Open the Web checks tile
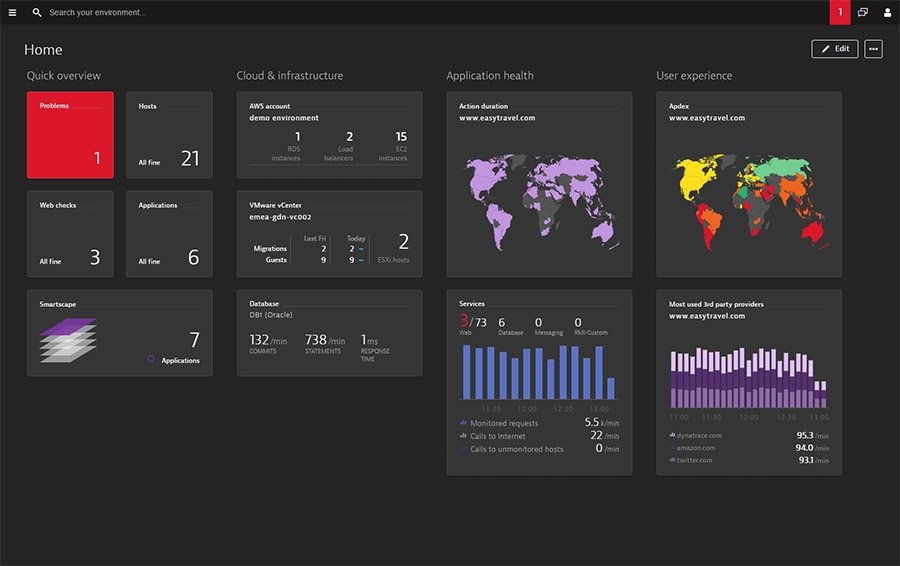 (70, 234)
